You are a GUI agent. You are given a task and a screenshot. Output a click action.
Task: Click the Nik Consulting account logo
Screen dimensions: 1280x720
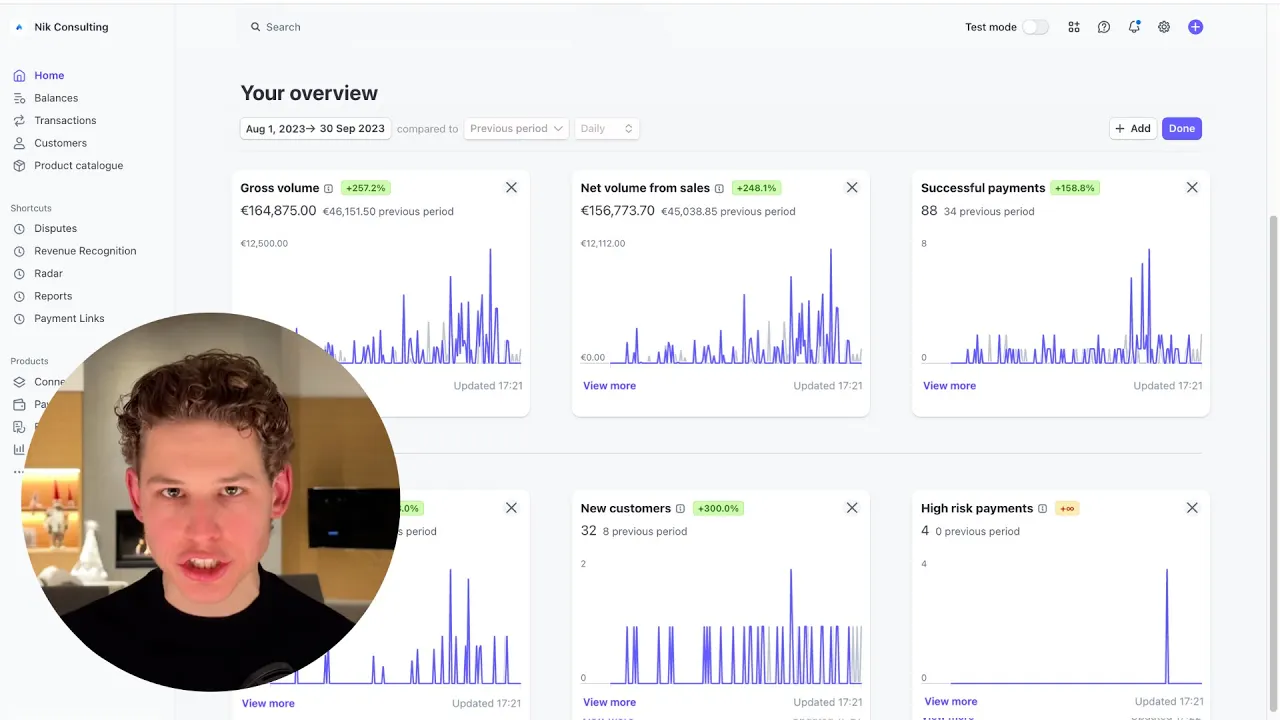[x=19, y=27]
